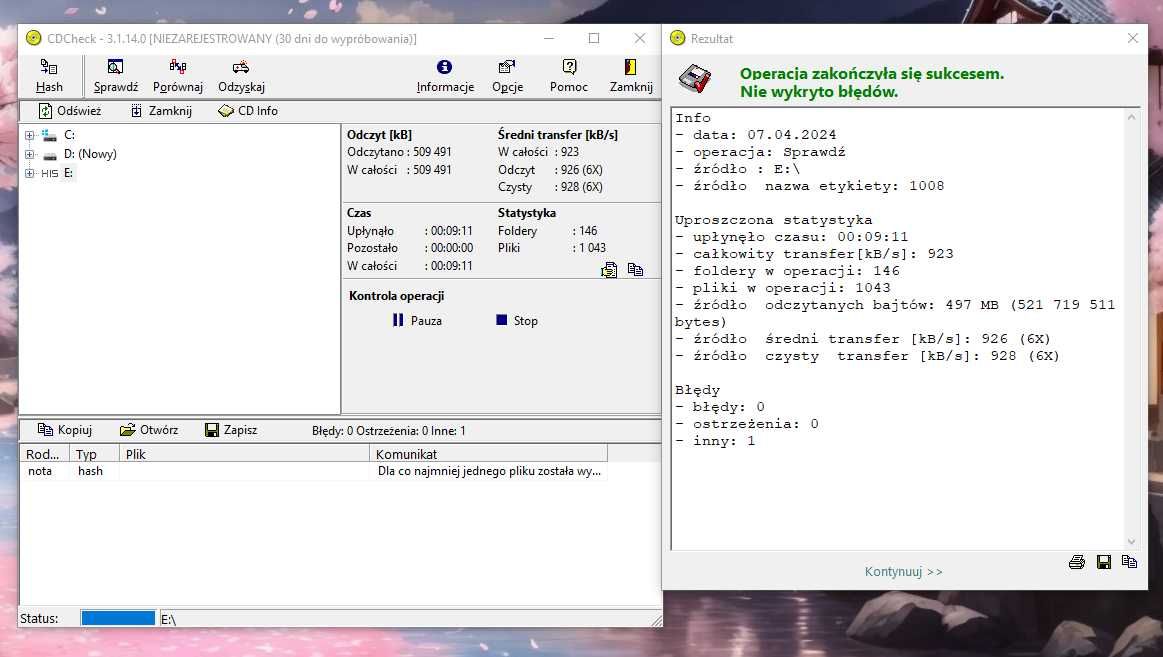The height and width of the screenshot is (657, 1163).
Task: Click the Stop operation button
Action: click(517, 320)
